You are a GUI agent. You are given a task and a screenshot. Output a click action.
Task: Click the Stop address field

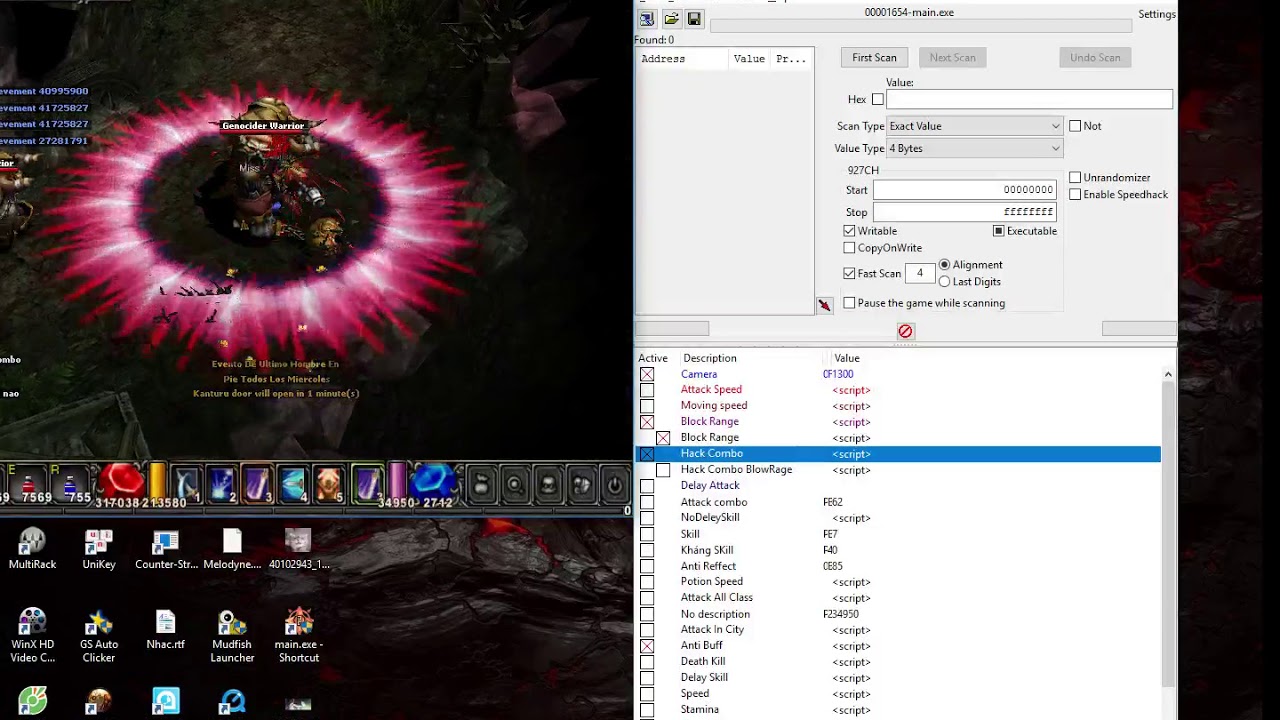tap(964, 212)
